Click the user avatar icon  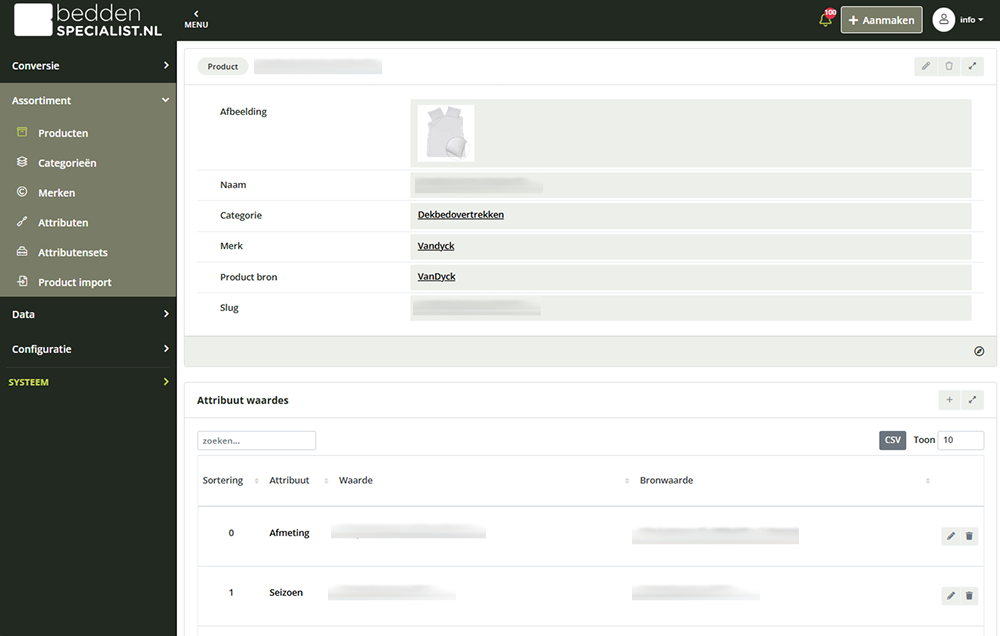click(943, 20)
